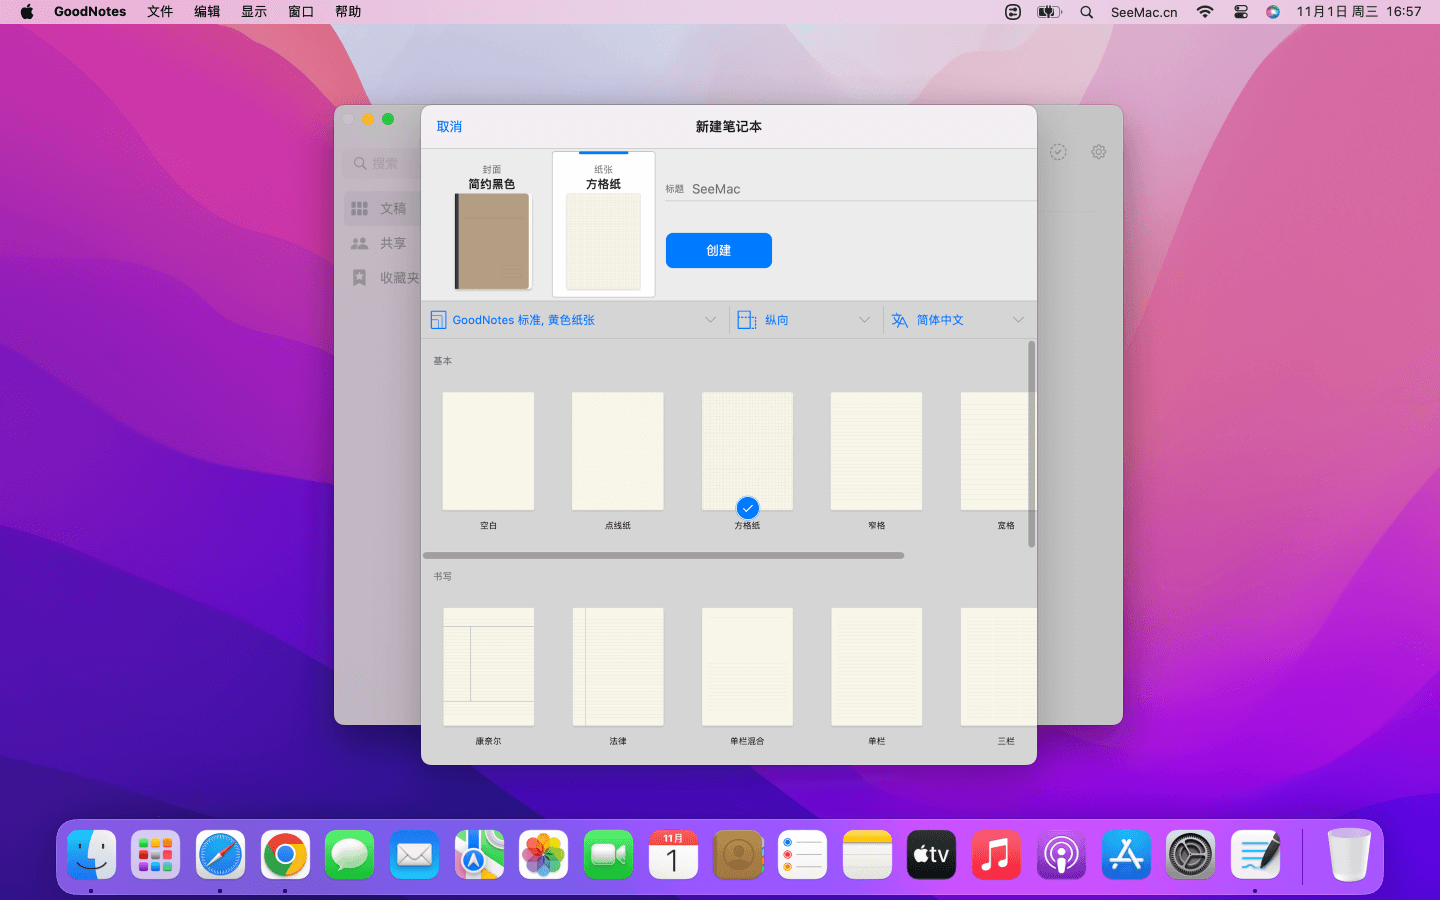Open Notes app in dock
This screenshot has width=1440, height=900.
point(867,855)
